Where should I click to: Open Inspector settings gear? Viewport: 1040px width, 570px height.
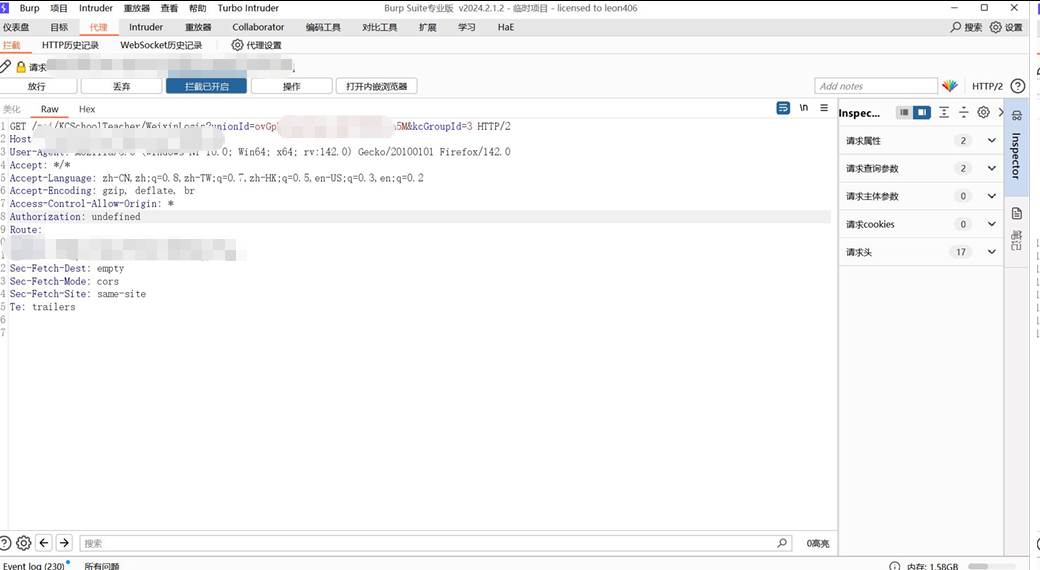984,113
